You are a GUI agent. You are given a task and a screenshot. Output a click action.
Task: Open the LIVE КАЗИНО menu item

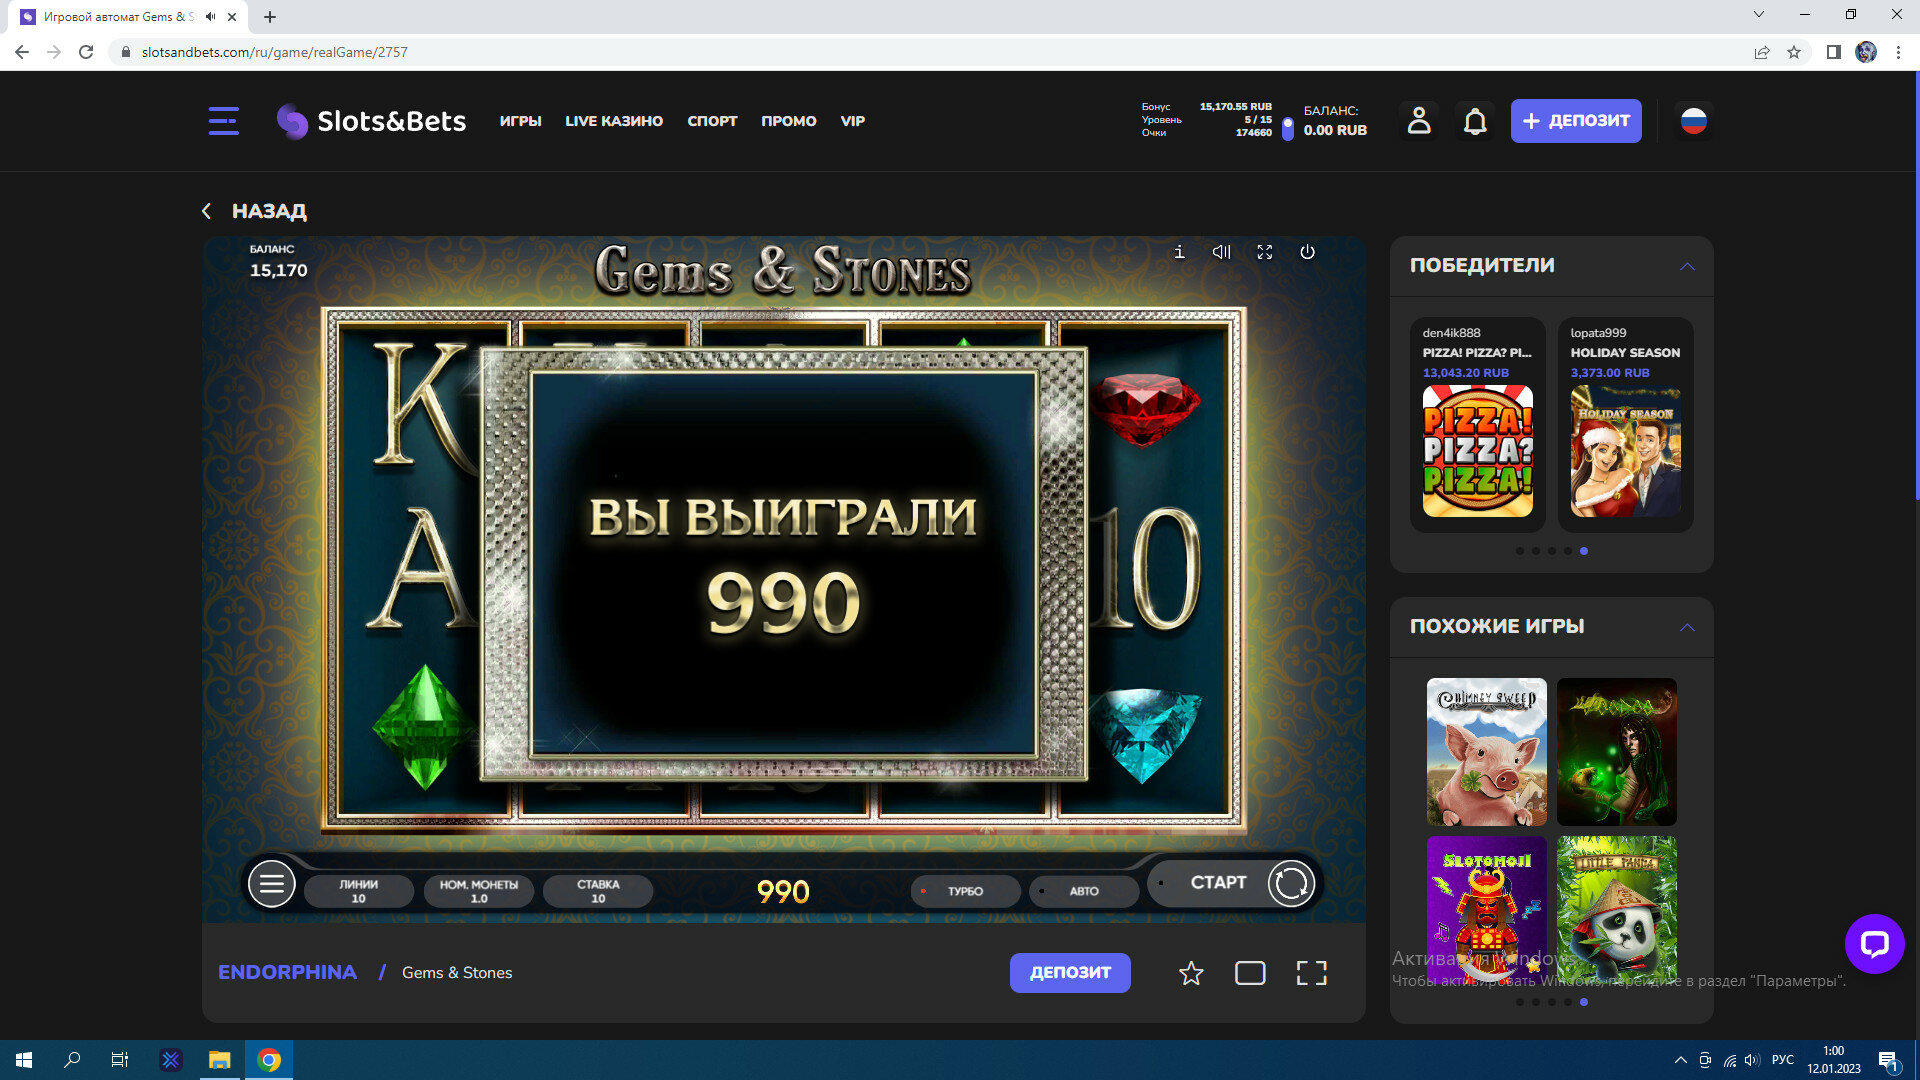click(613, 121)
